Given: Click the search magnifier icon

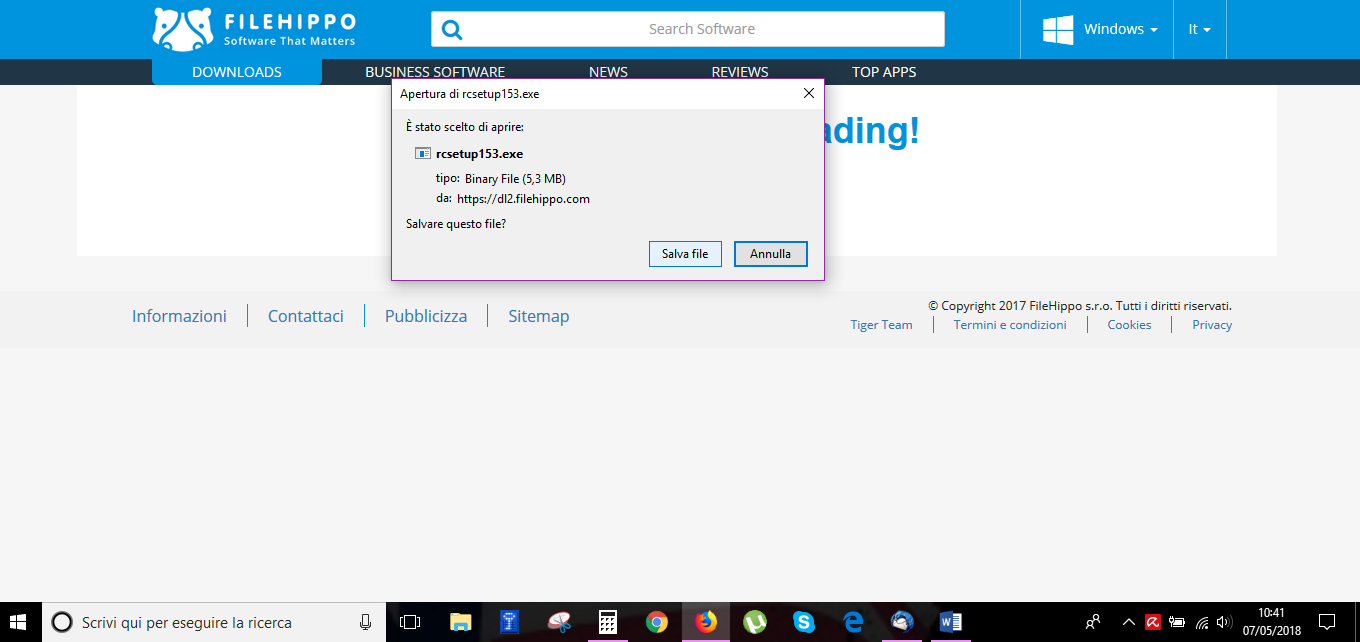Looking at the screenshot, I should (452, 29).
